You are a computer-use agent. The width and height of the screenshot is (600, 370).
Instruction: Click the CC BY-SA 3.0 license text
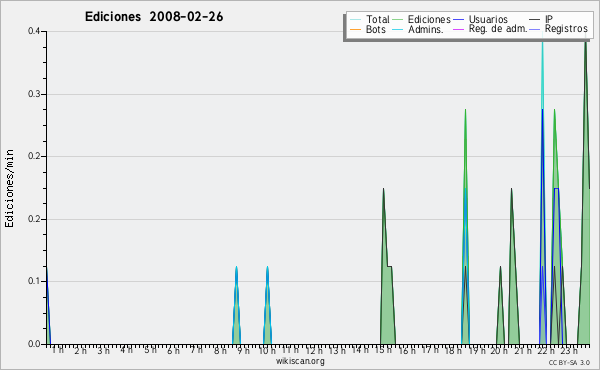click(569, 363)
